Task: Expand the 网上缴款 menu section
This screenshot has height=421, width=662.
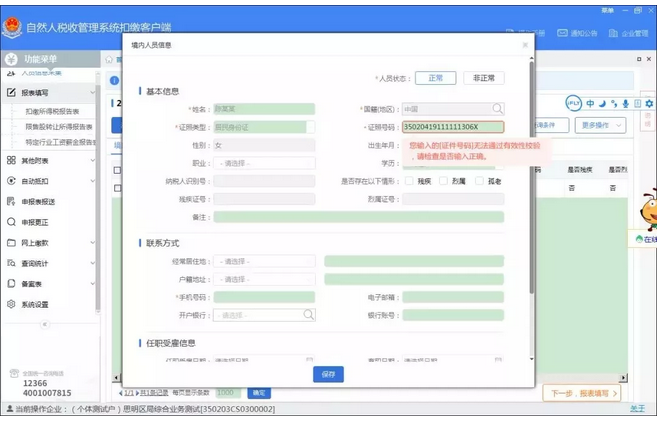Action: pyautogui.click(x=92, y=242)
